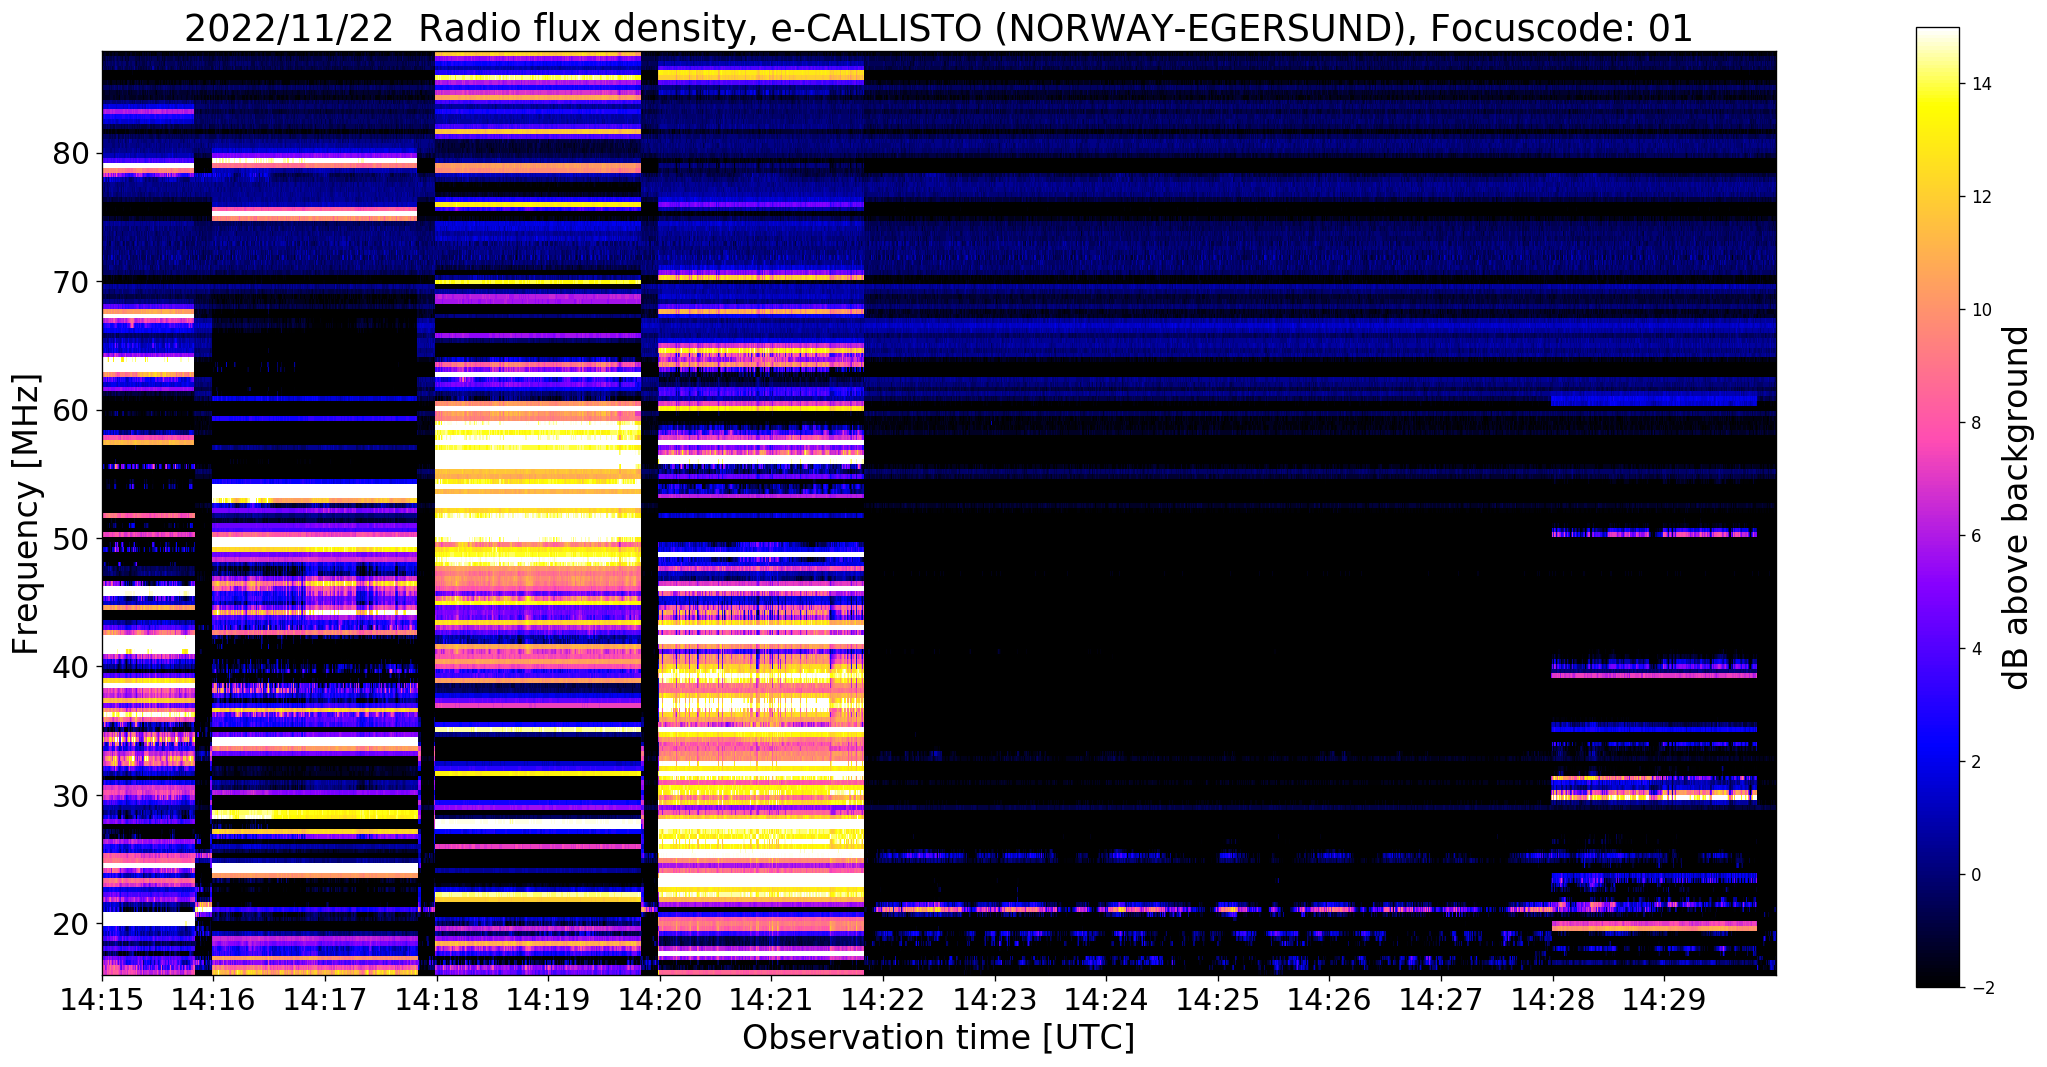
Task: Click the colorbar tick value 8
Action: coord(1975,423)
